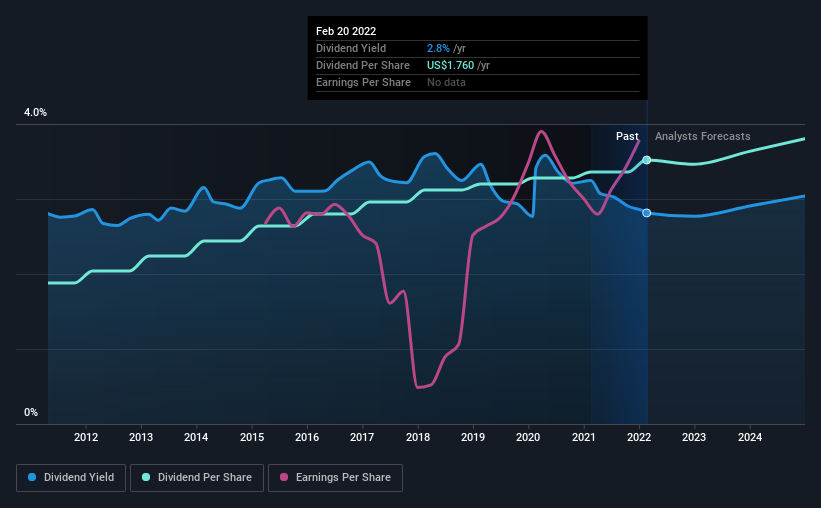Toggle the Earnings Per Share legend button

tap(335, 478)
